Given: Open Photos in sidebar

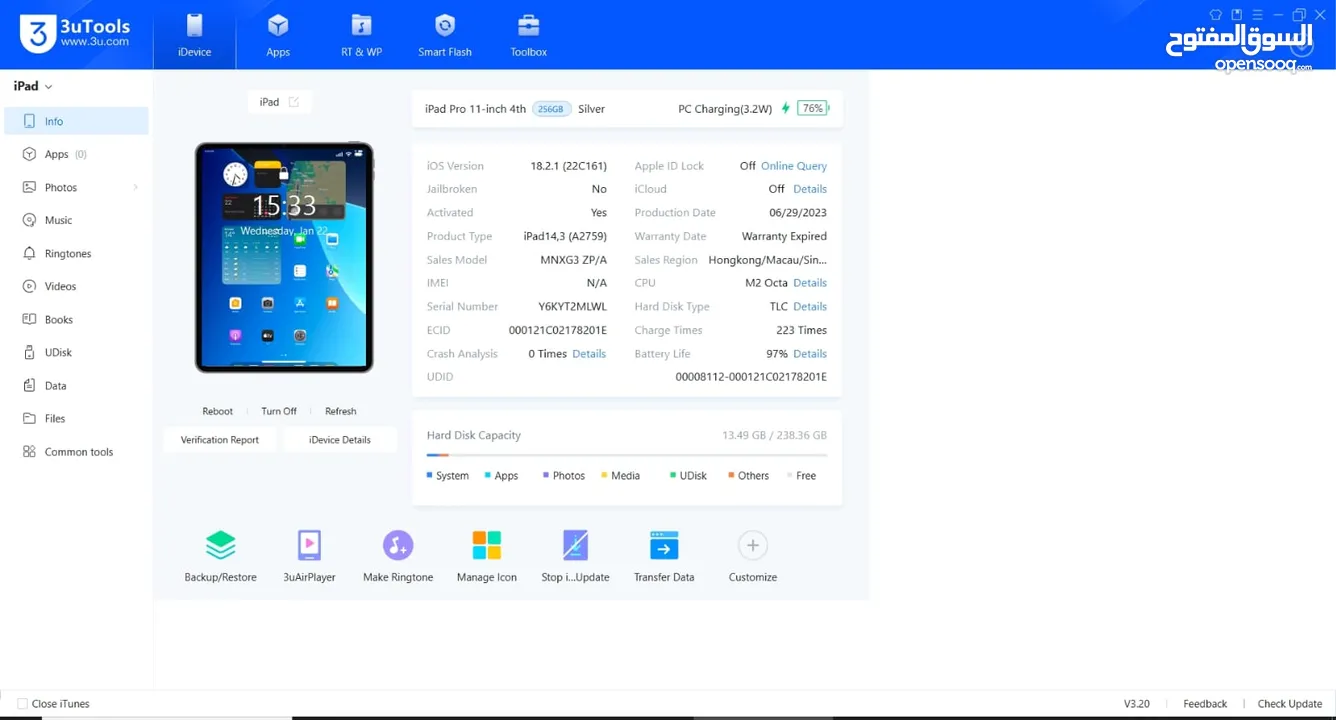Looking at the screenshot, I should [77, 187].
